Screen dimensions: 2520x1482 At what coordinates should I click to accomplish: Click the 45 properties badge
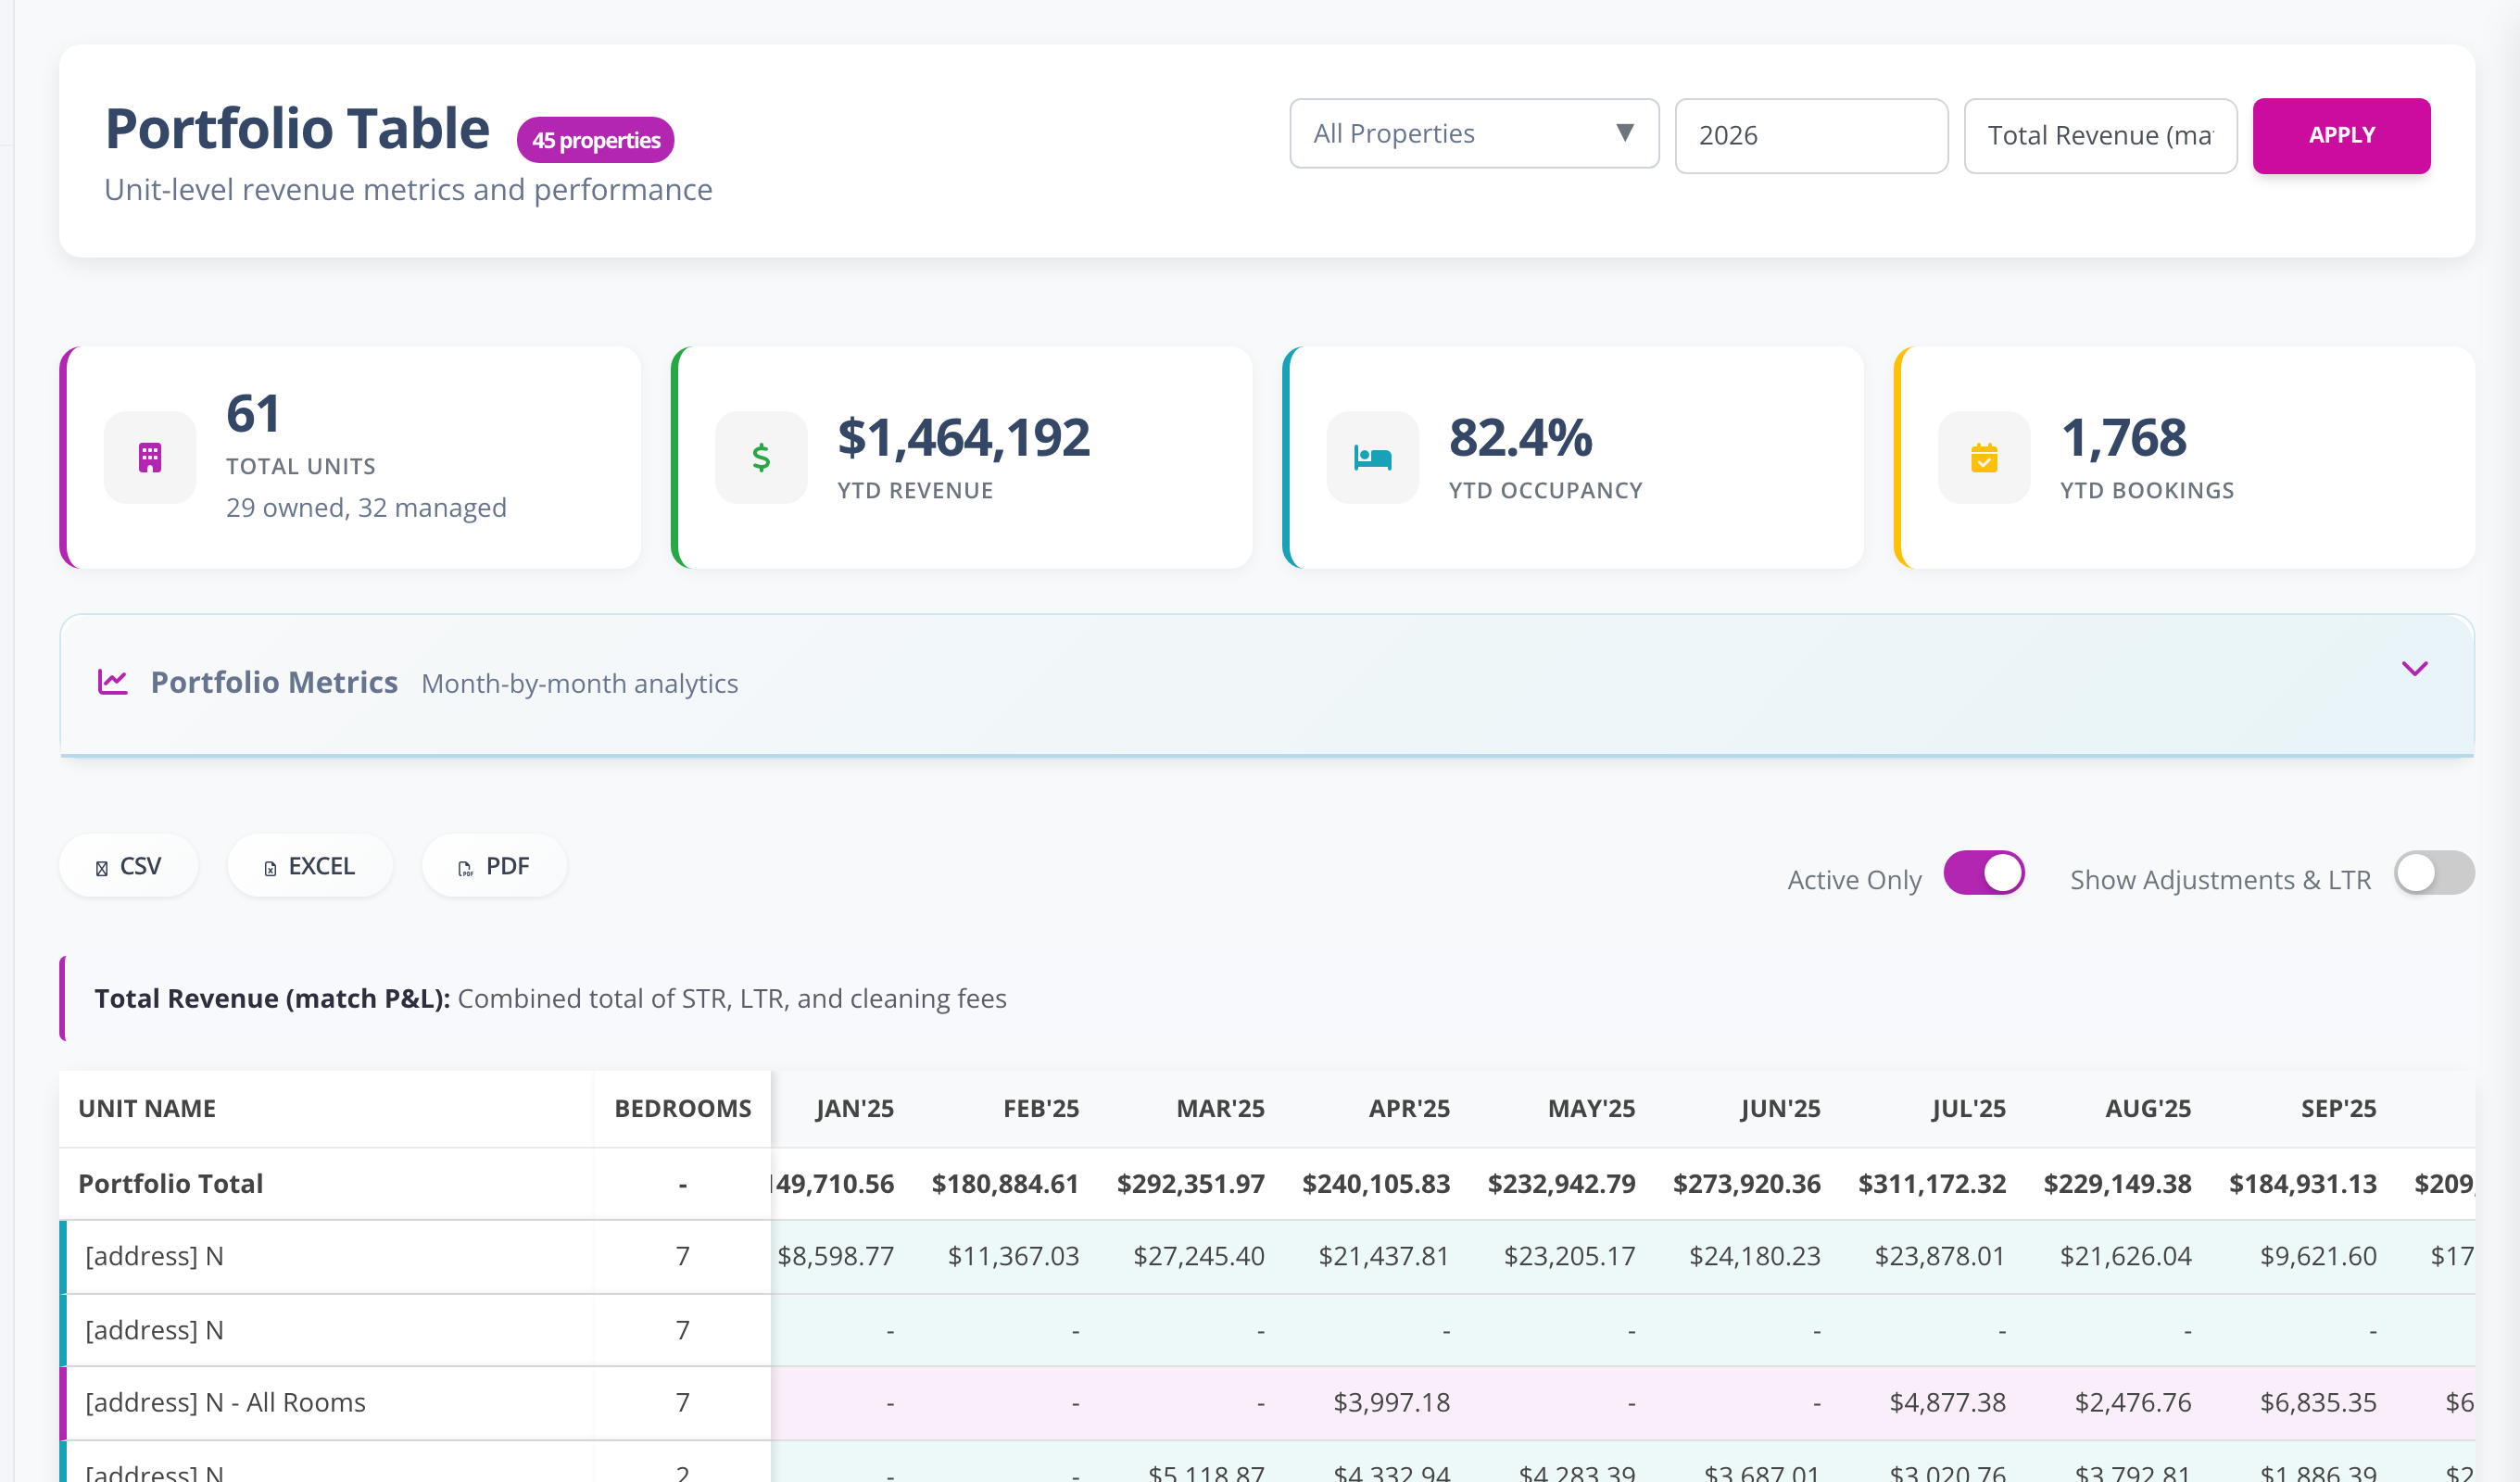pos(595,140)
